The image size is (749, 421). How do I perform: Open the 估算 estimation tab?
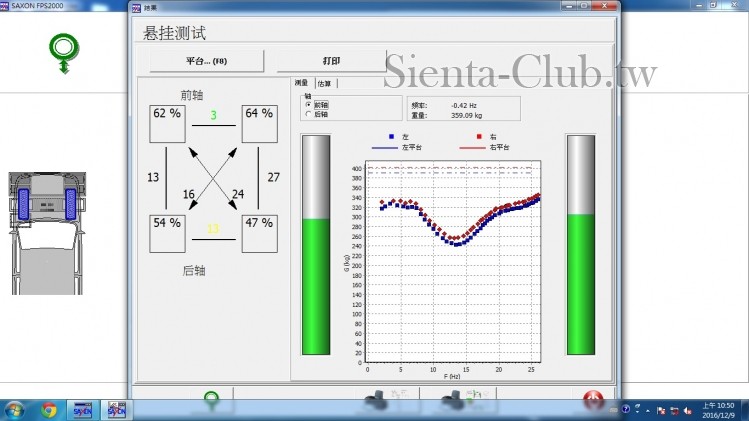click(x=327, y=83)
